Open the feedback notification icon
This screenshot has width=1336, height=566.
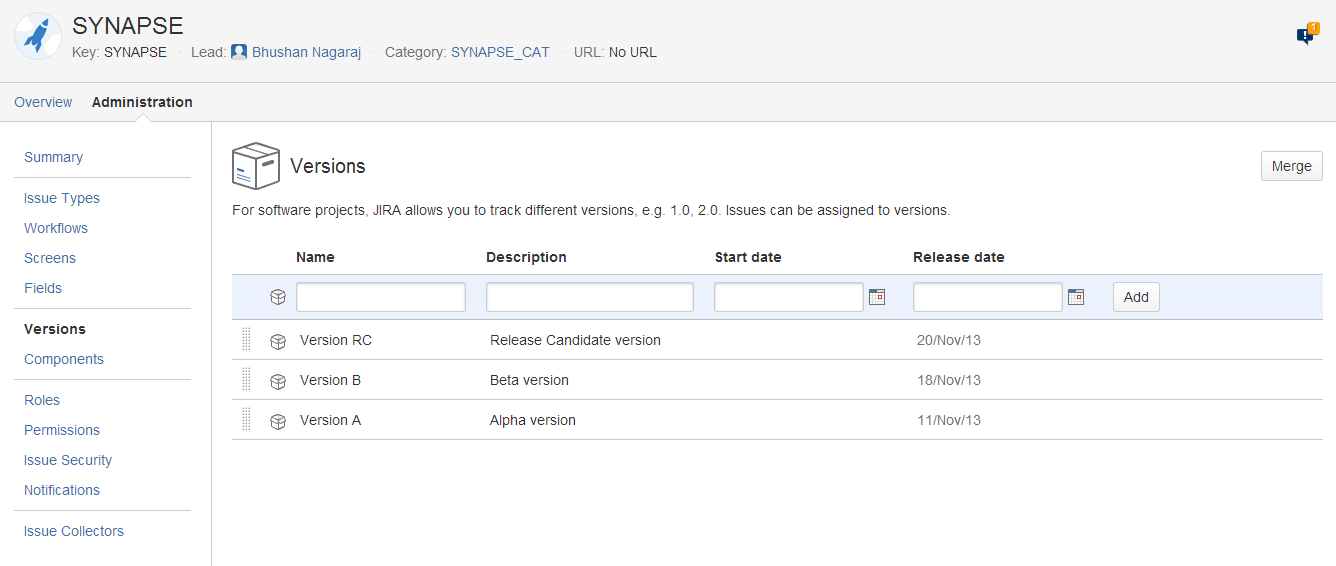[1305, 36]
